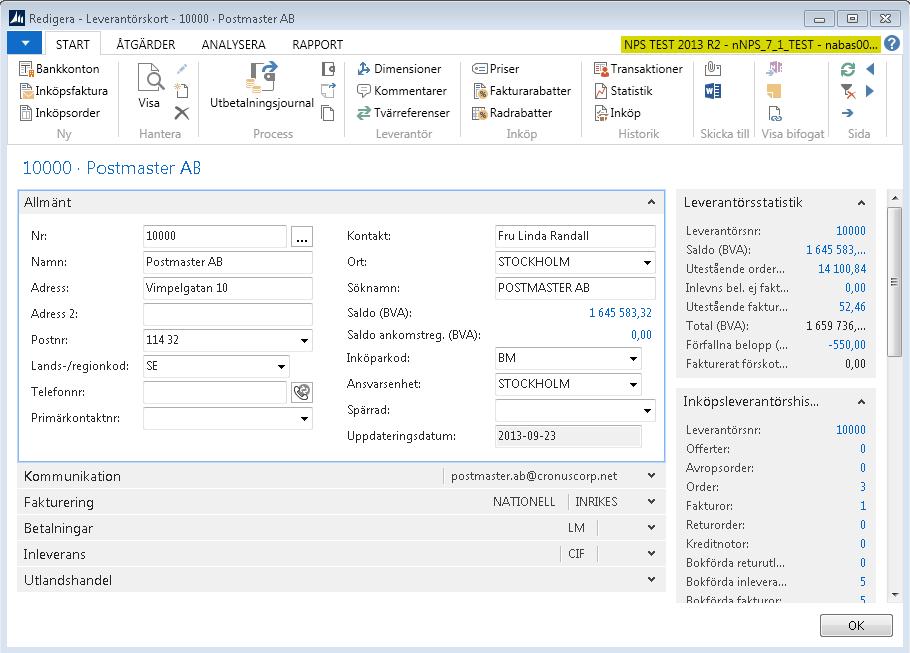Open Radrabatter
Viewport: 910px width, 653px height.
(512, 113)
